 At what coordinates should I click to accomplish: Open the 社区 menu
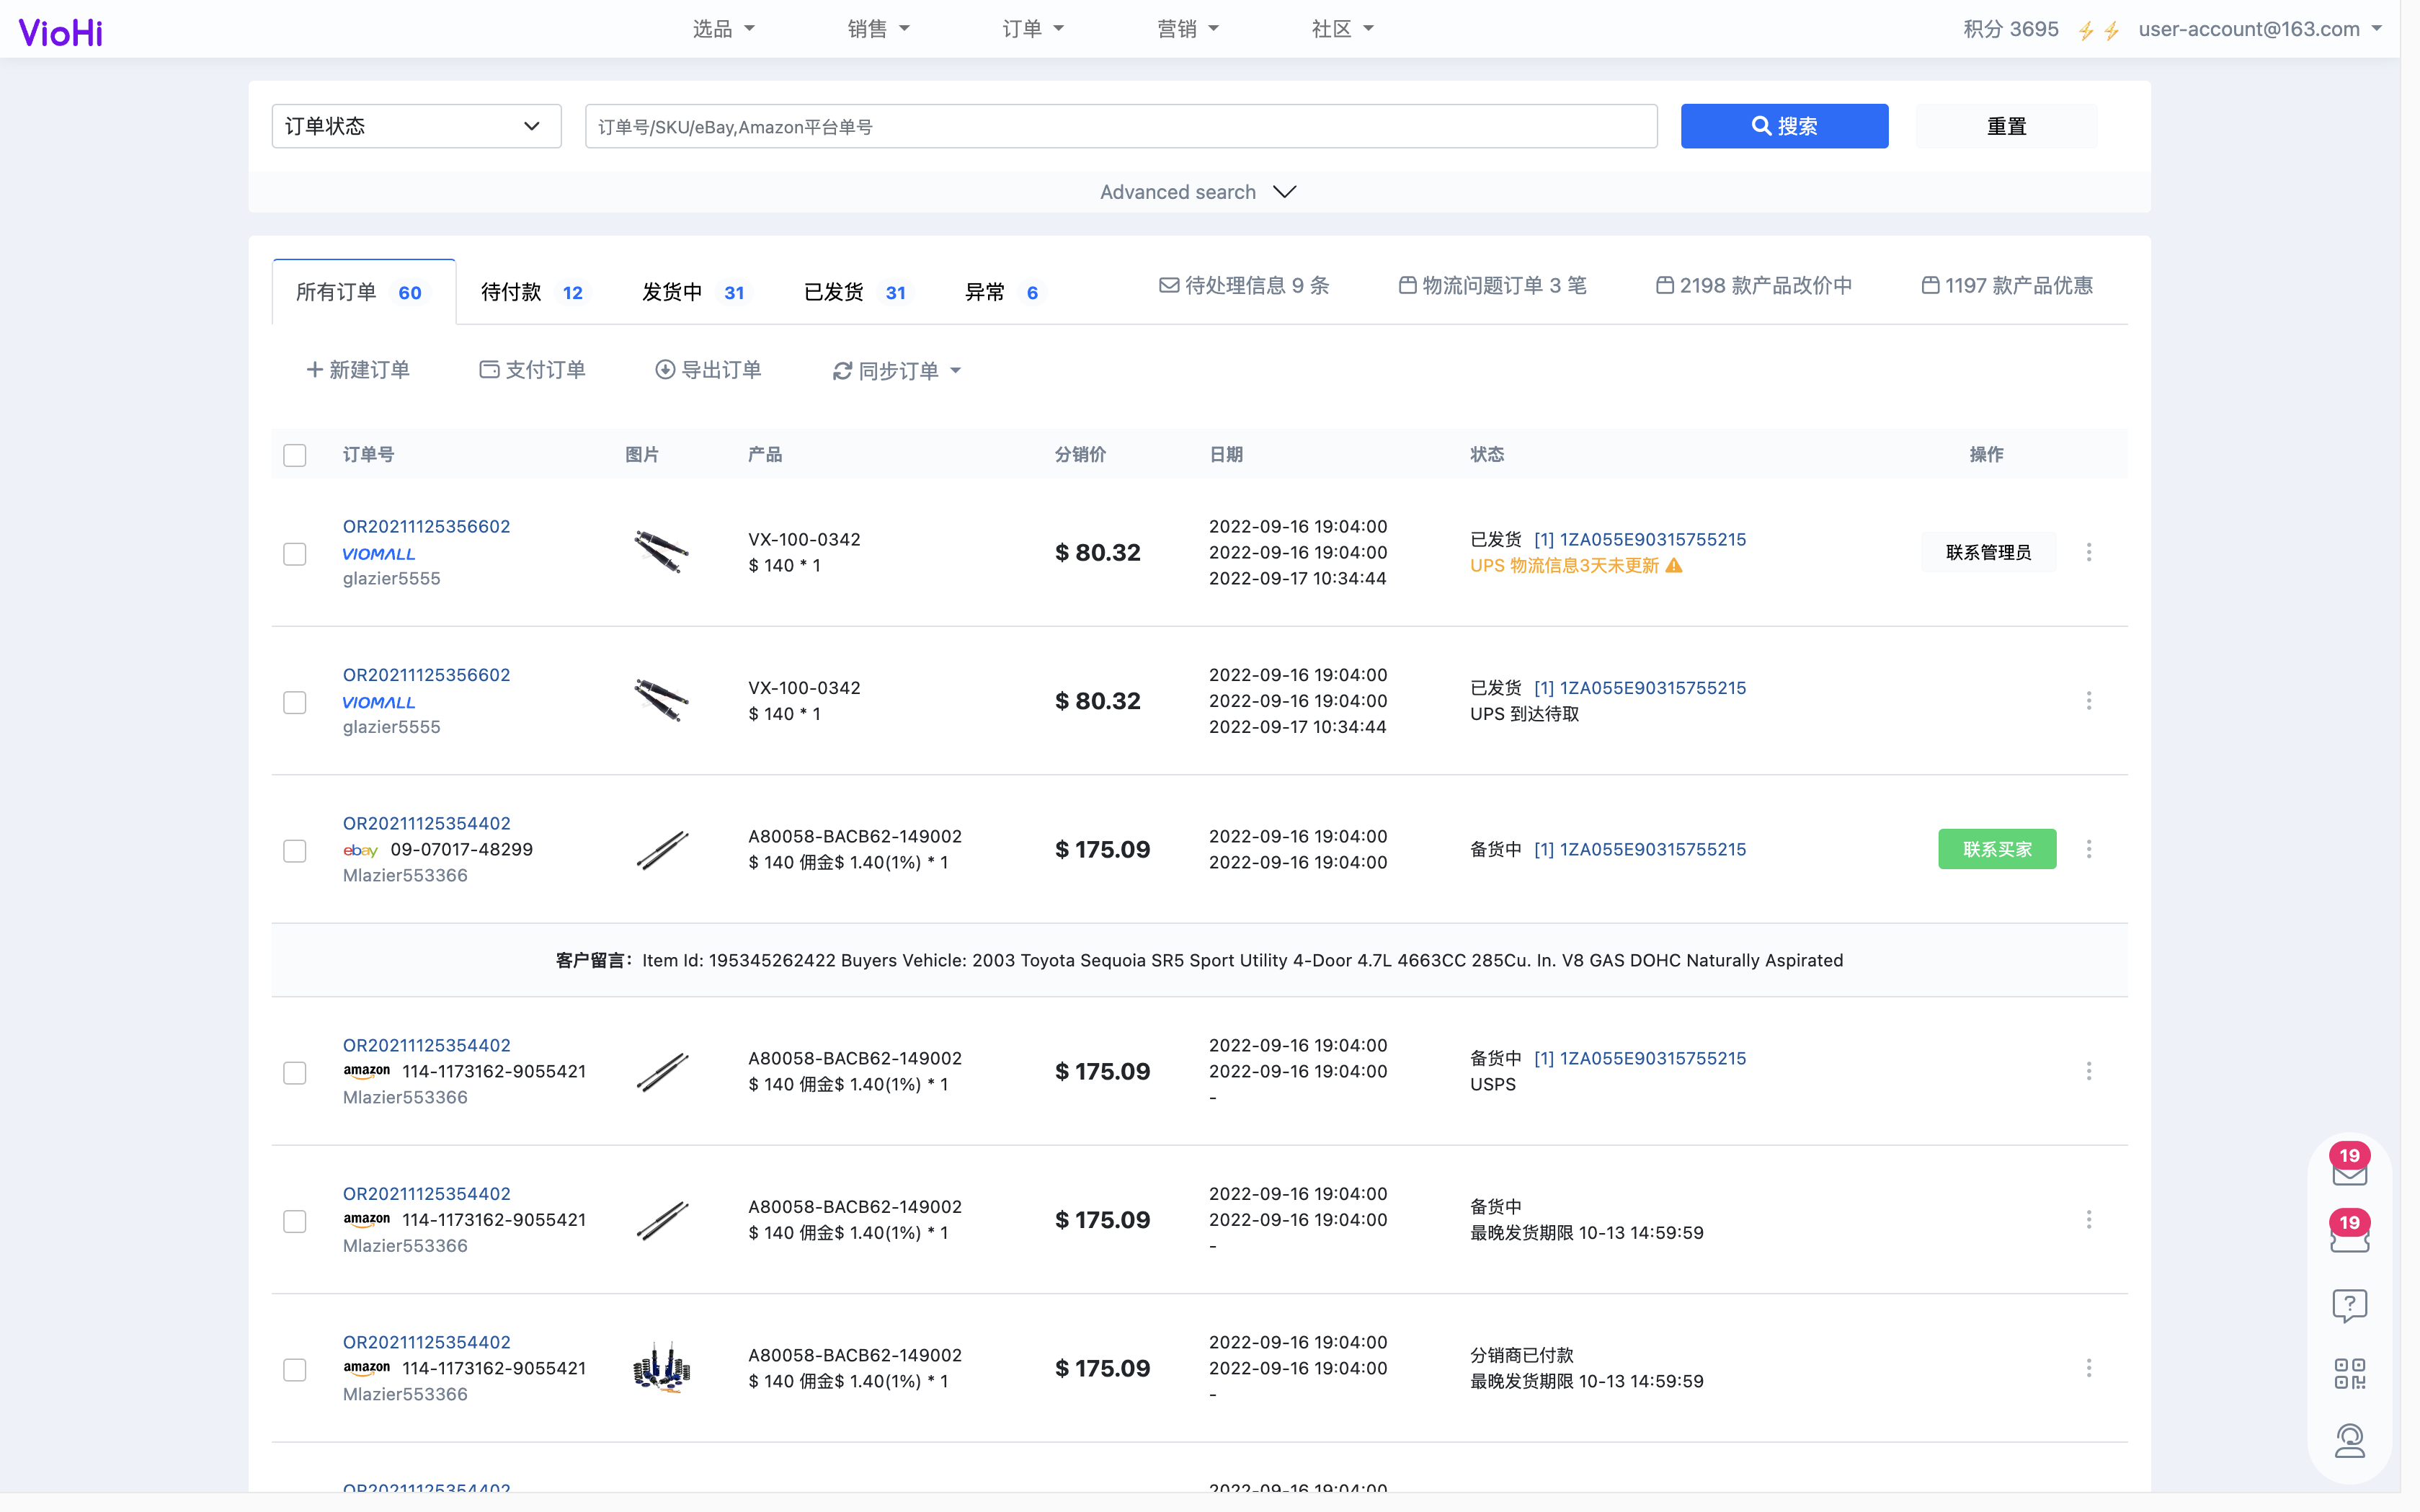(x=1343, y=29)
